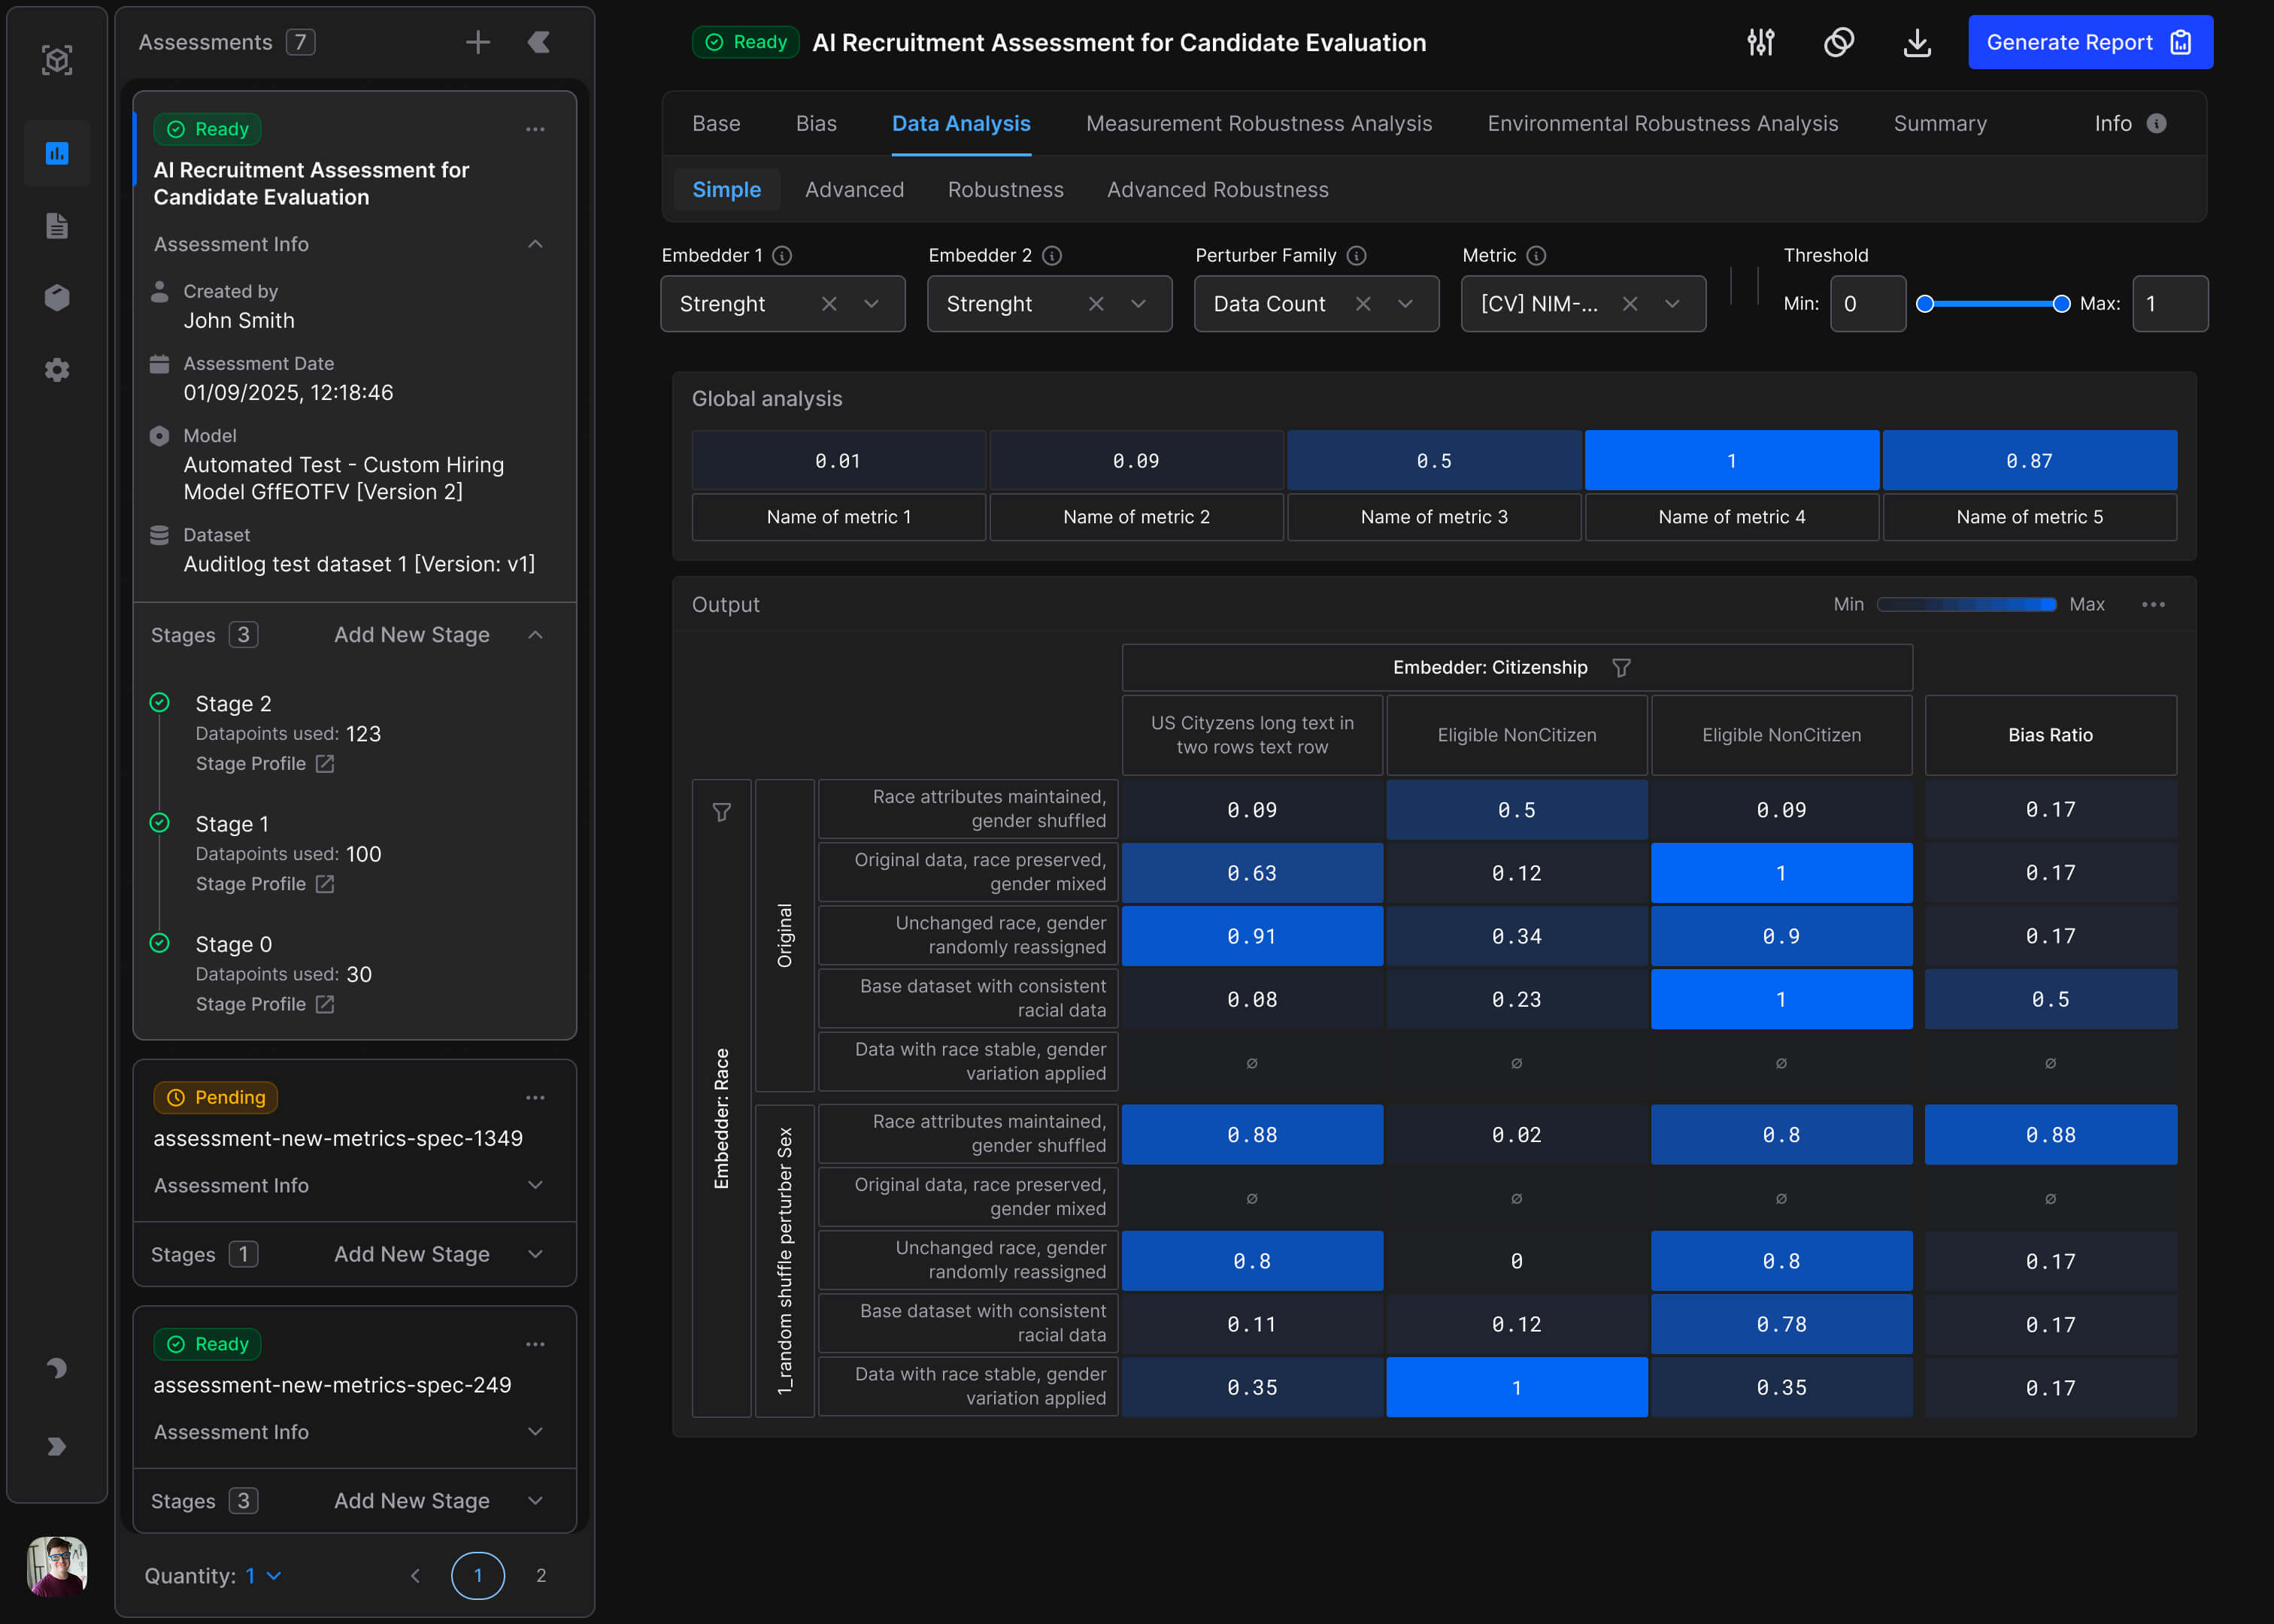Click the Embedder Citizenship filter funnel icon
The height and width of the screenshot is (1624, 2274).
click(x=1621, y=668)
